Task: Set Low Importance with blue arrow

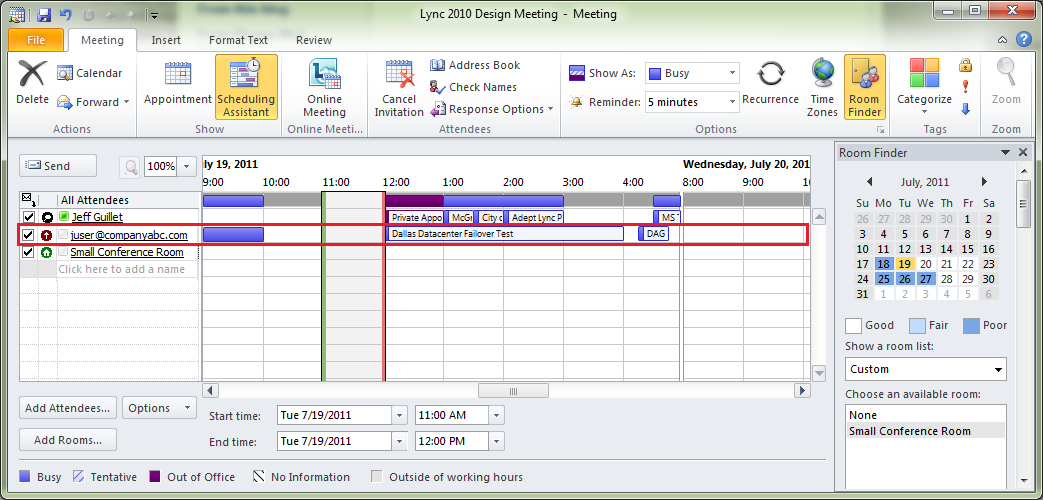Action: (x=965, y=109)
